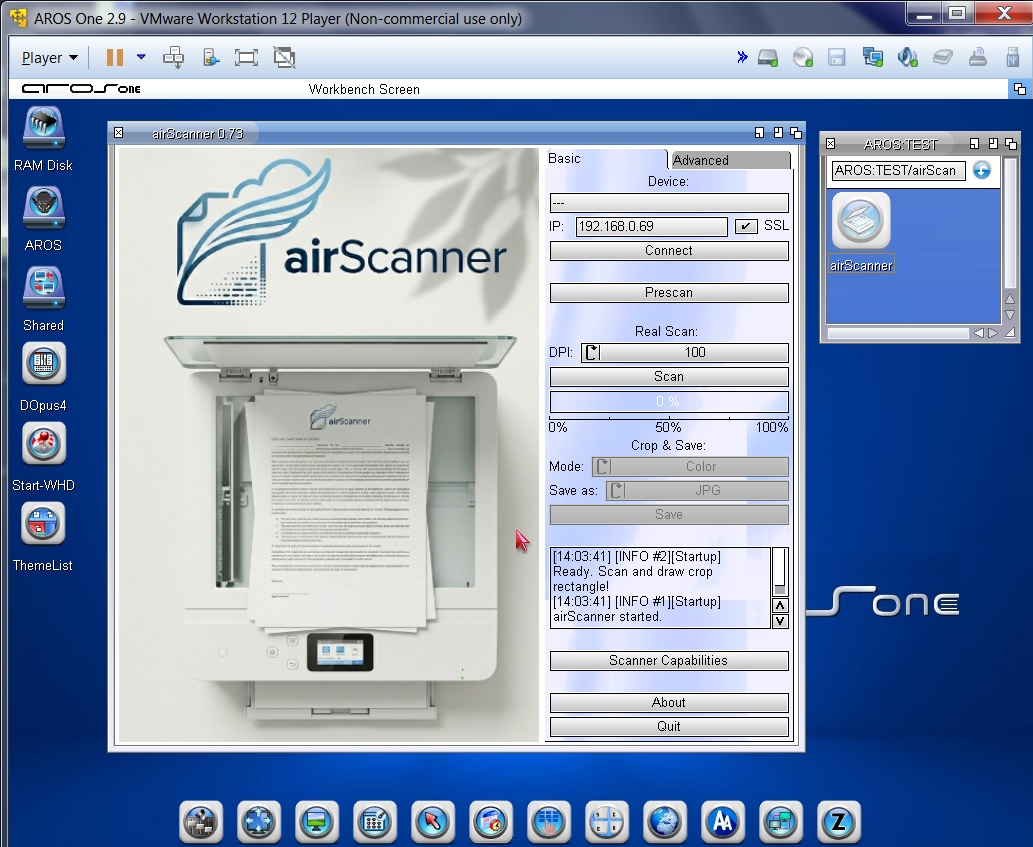Click the parent-directory arrow in AROS:TEST window
Image resolution: width=1033 pixels, height=847 pixels.
click(982, 171)
